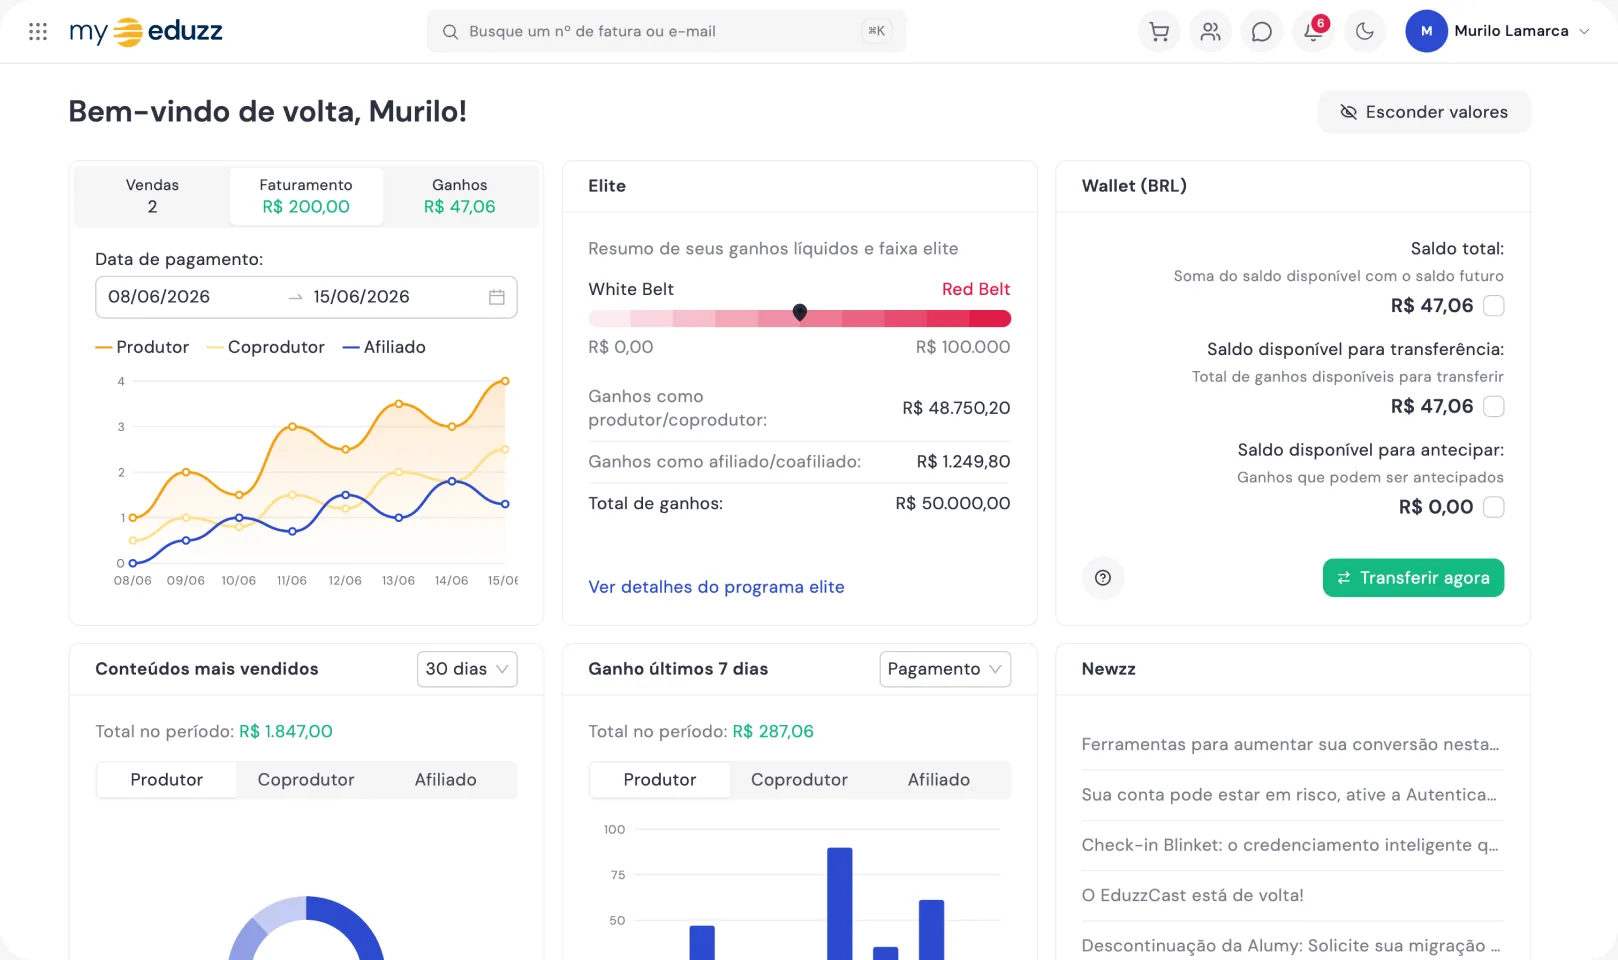Click the R$ 100.000 belt maximum label
This screenshot has height=960, width=1618.
[963, 347]
